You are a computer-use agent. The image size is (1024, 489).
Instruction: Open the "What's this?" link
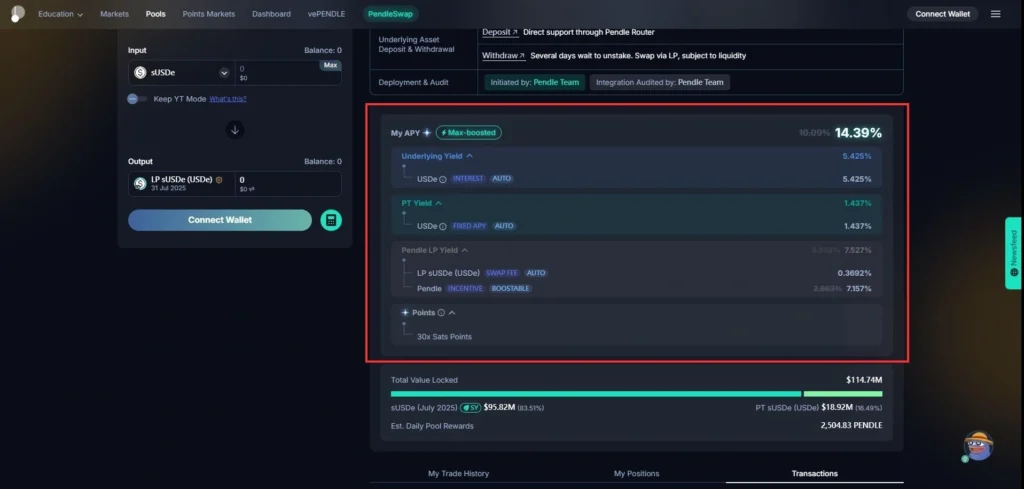coord(228,99)
